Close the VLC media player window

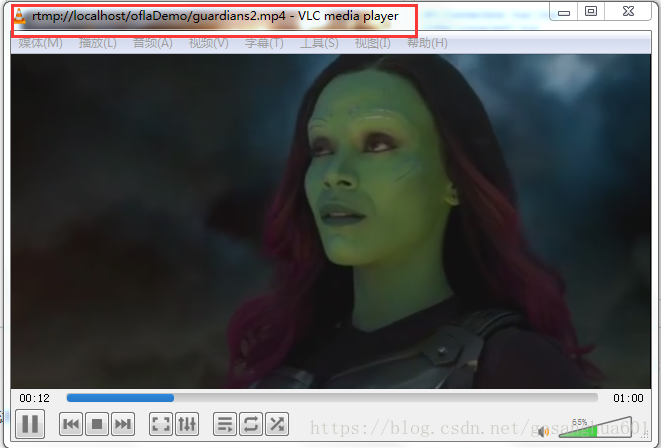[628, 11]
